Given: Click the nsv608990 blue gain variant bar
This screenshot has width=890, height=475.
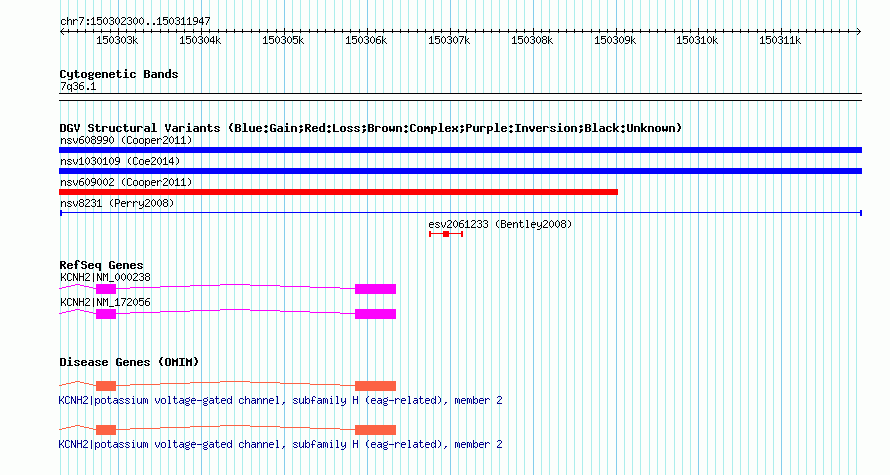Looking at the screenshot, I should coord(460,150).
